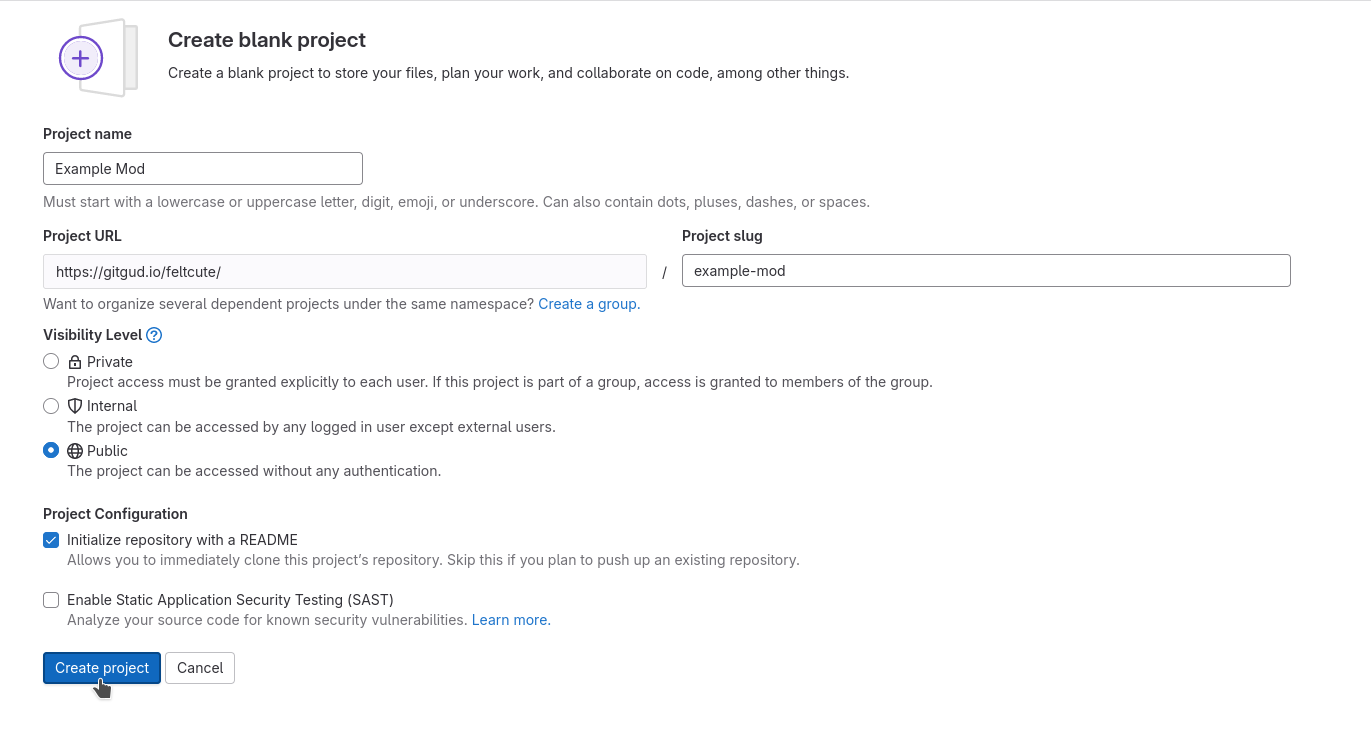Click the globe icon beside Public
This screenshot has height=746, width=1371.
(x=75, y=451)
